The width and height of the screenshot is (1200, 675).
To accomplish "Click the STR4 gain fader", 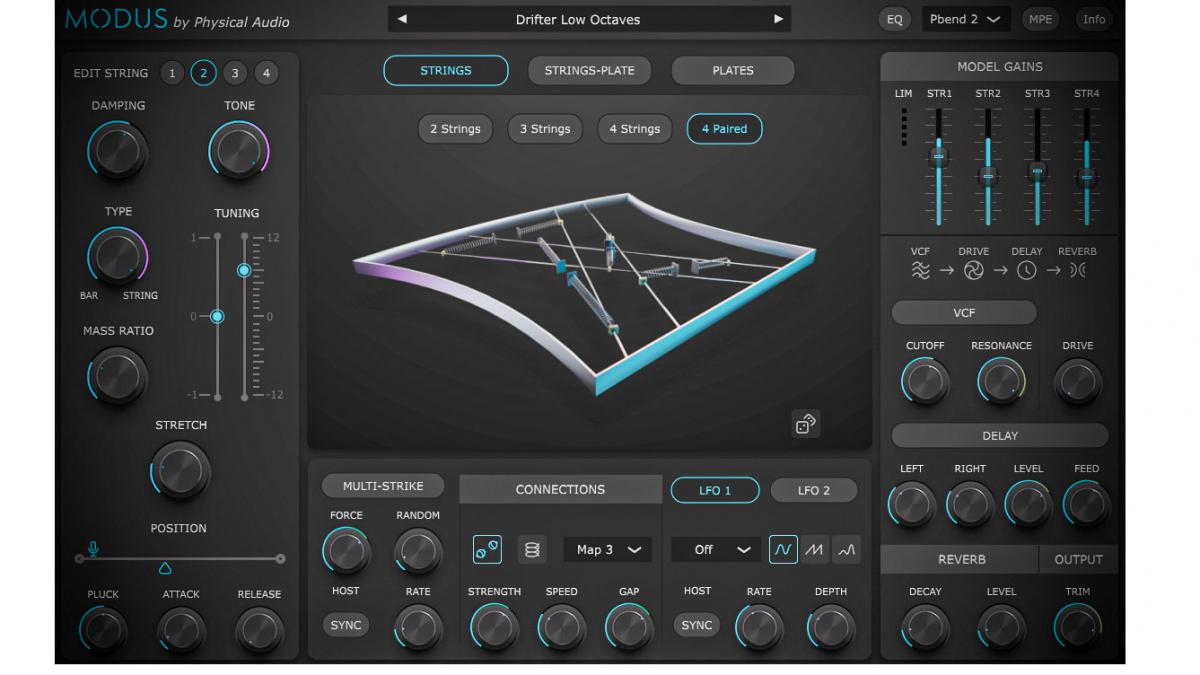I will [1087, 176].
